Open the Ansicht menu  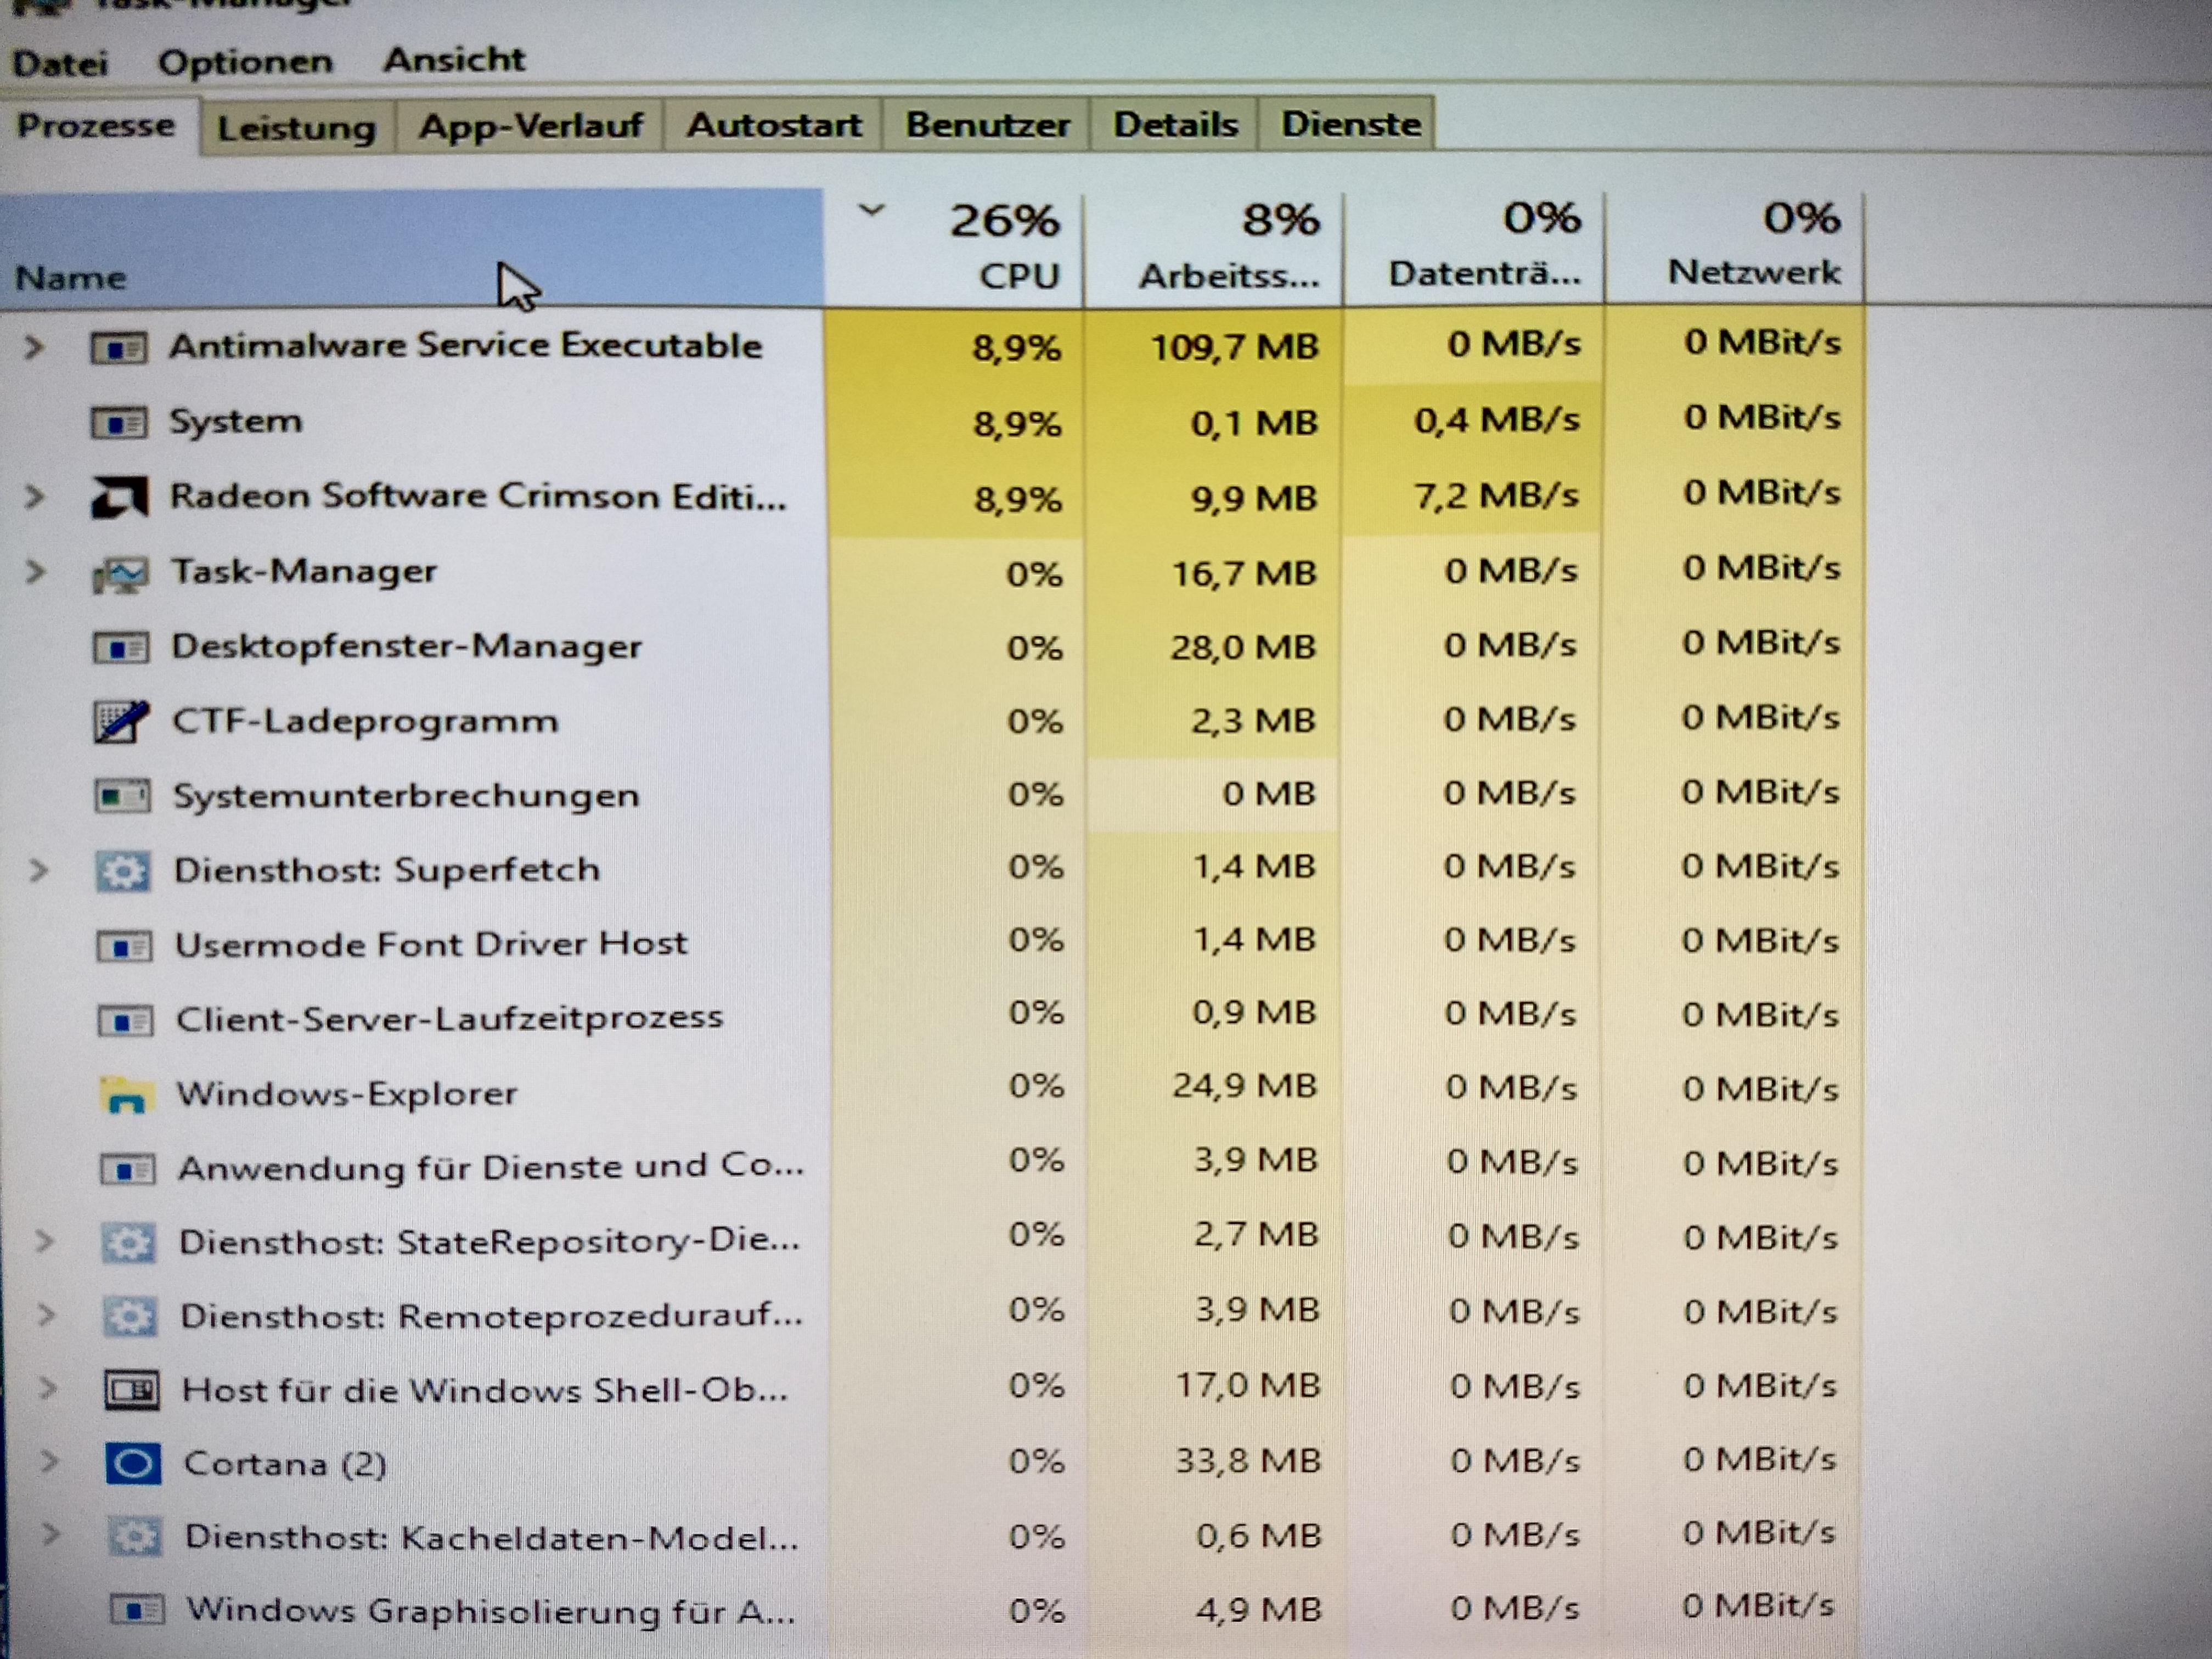pos(454,60)
